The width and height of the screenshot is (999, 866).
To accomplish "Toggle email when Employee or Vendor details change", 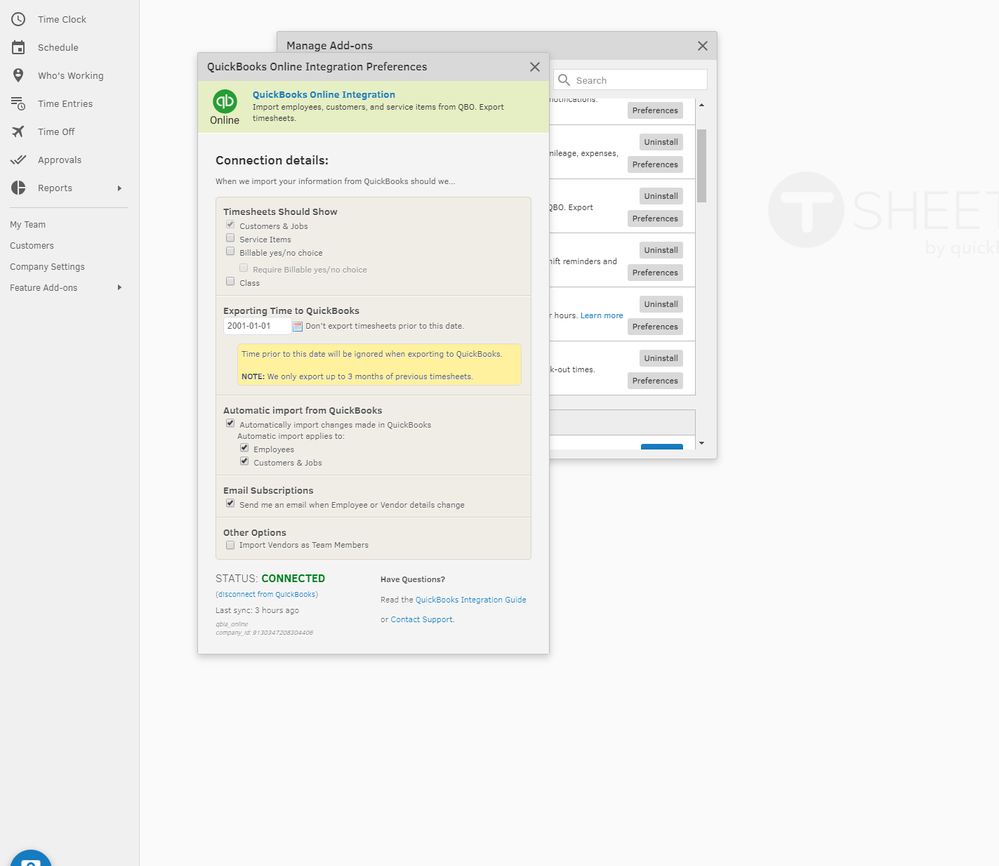I will pyautogui.click(x=230, y=503).
